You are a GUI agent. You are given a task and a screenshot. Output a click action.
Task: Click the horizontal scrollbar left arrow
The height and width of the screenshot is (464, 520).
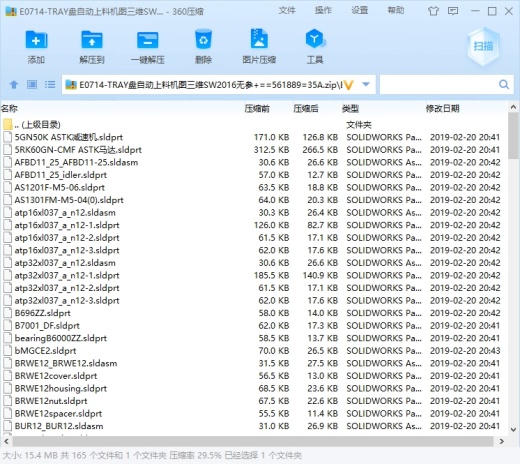pos(7,441)
